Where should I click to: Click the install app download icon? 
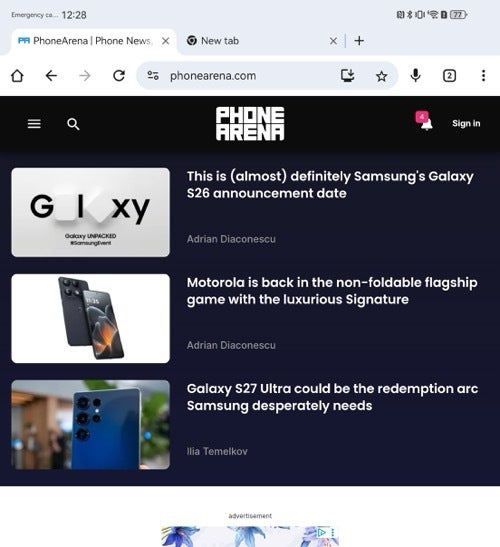tap(348, 75)
